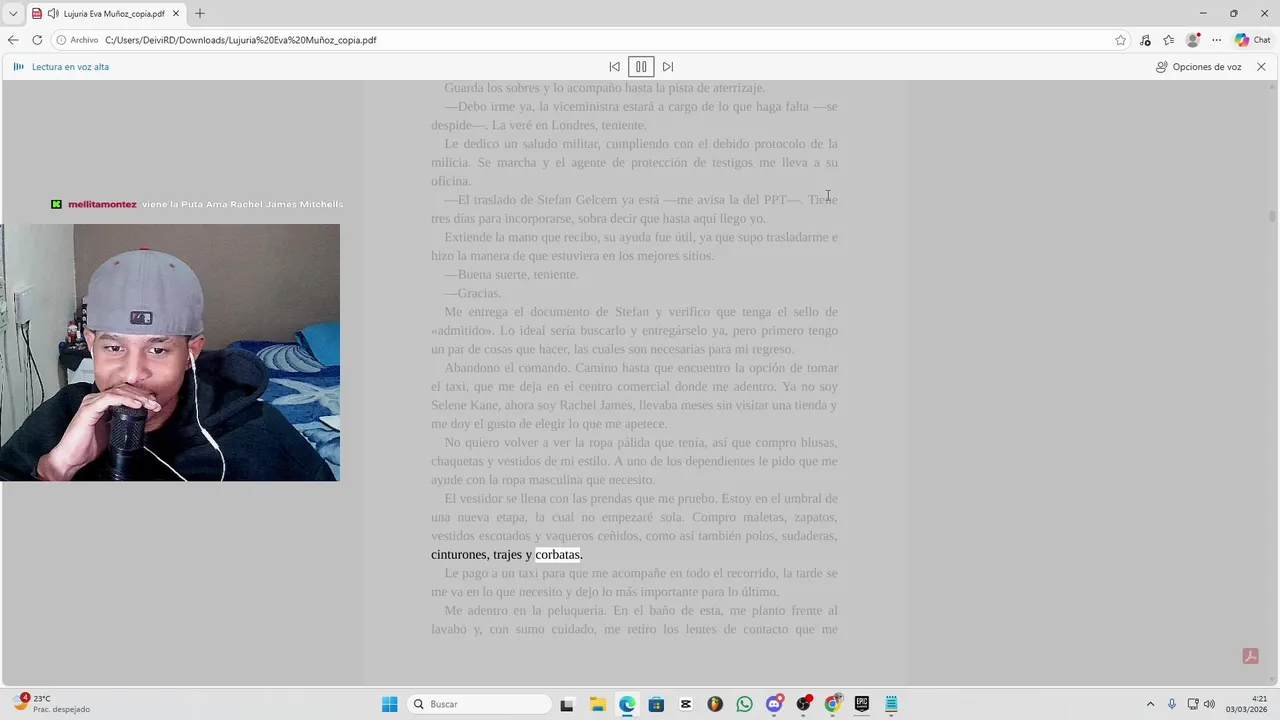Screen dimensions: 1280x720
Task: Open Google Chrome from taskbar
Action: [832, 704]
